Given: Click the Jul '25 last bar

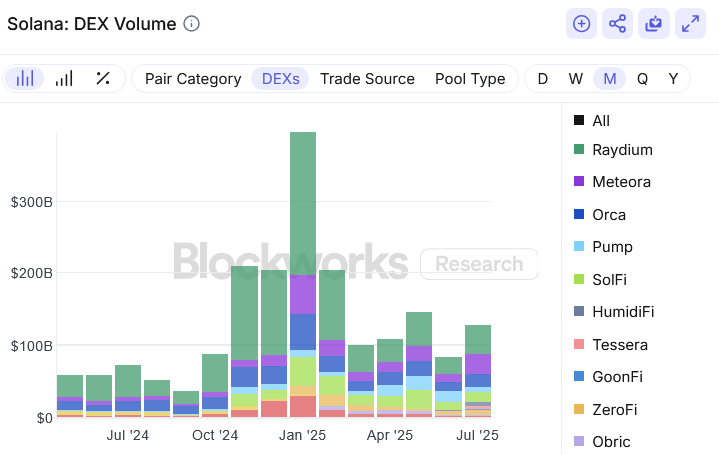Looking at the screenshot, I should point(478,372).
